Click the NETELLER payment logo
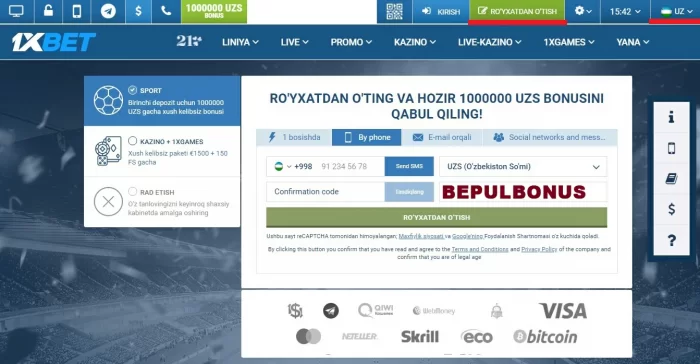 coord(359,336)
